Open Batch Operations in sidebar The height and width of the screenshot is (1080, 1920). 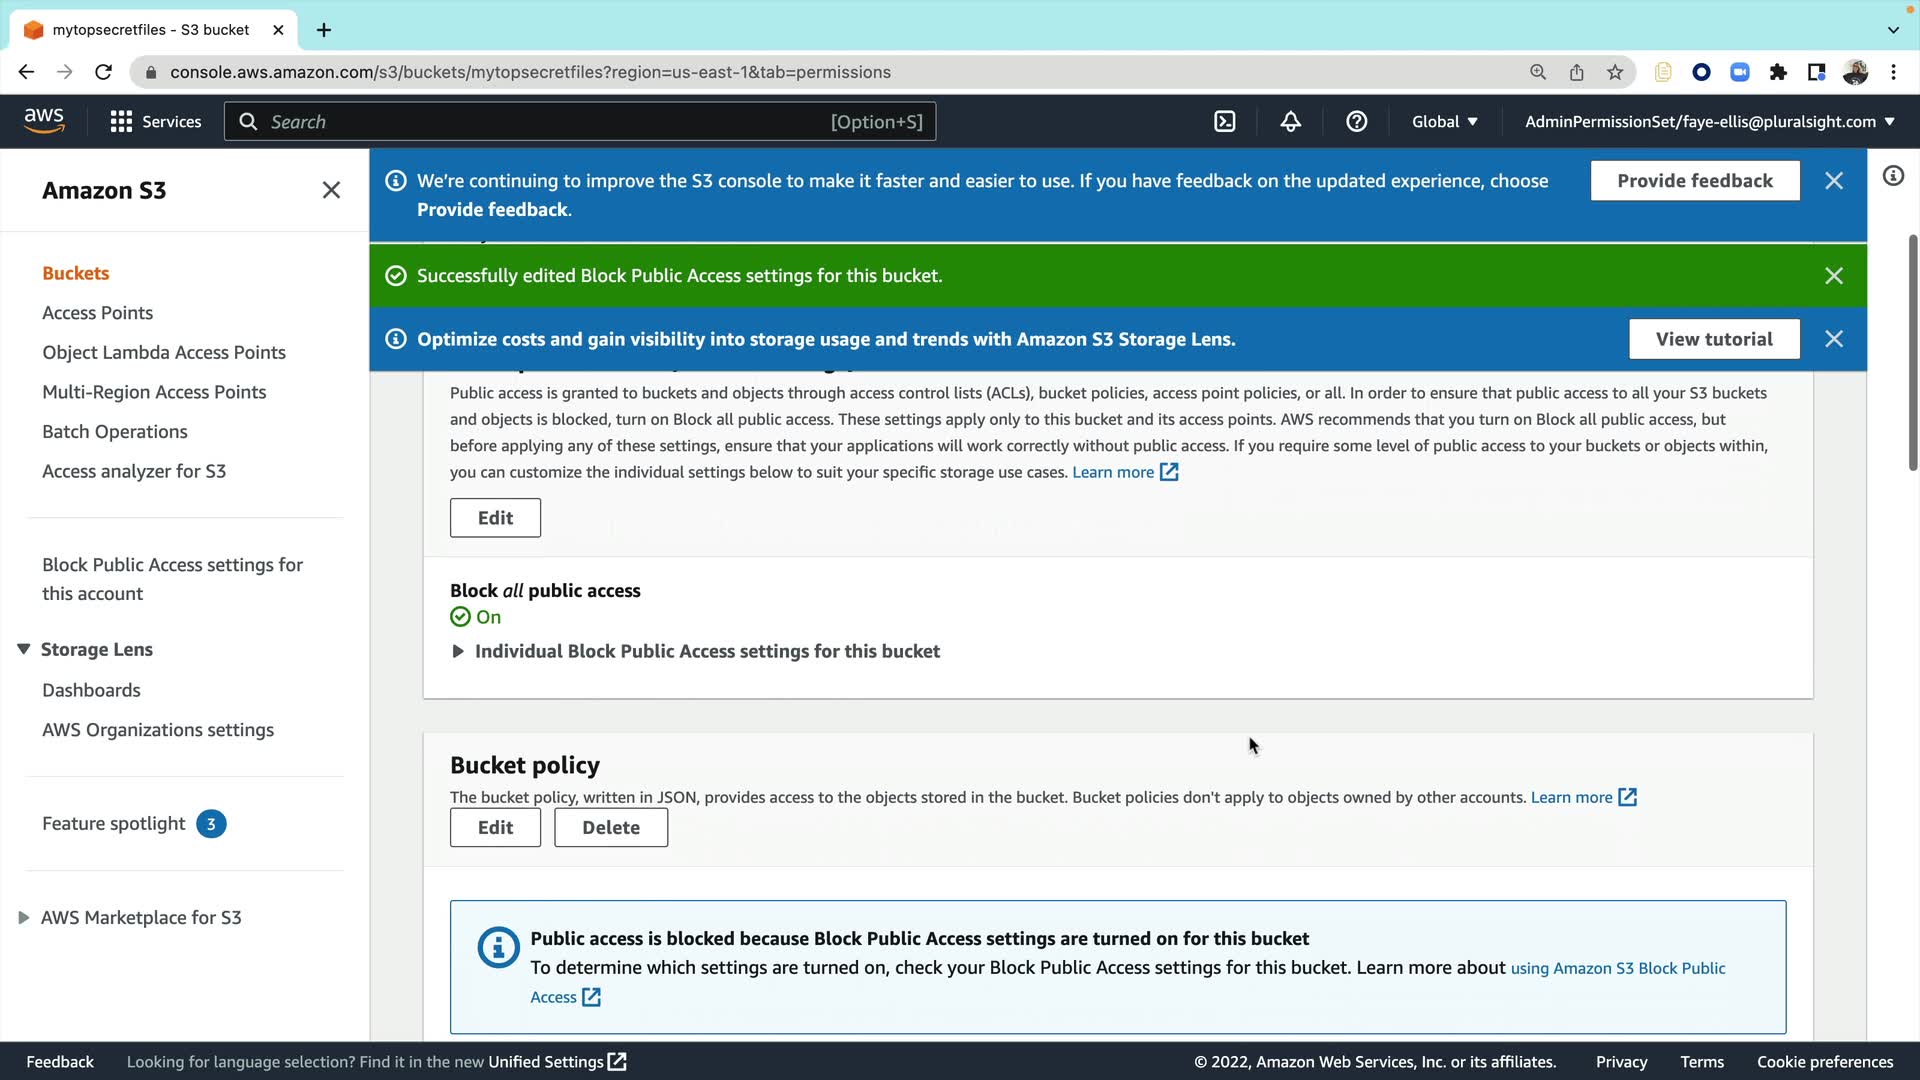(114, 432)
